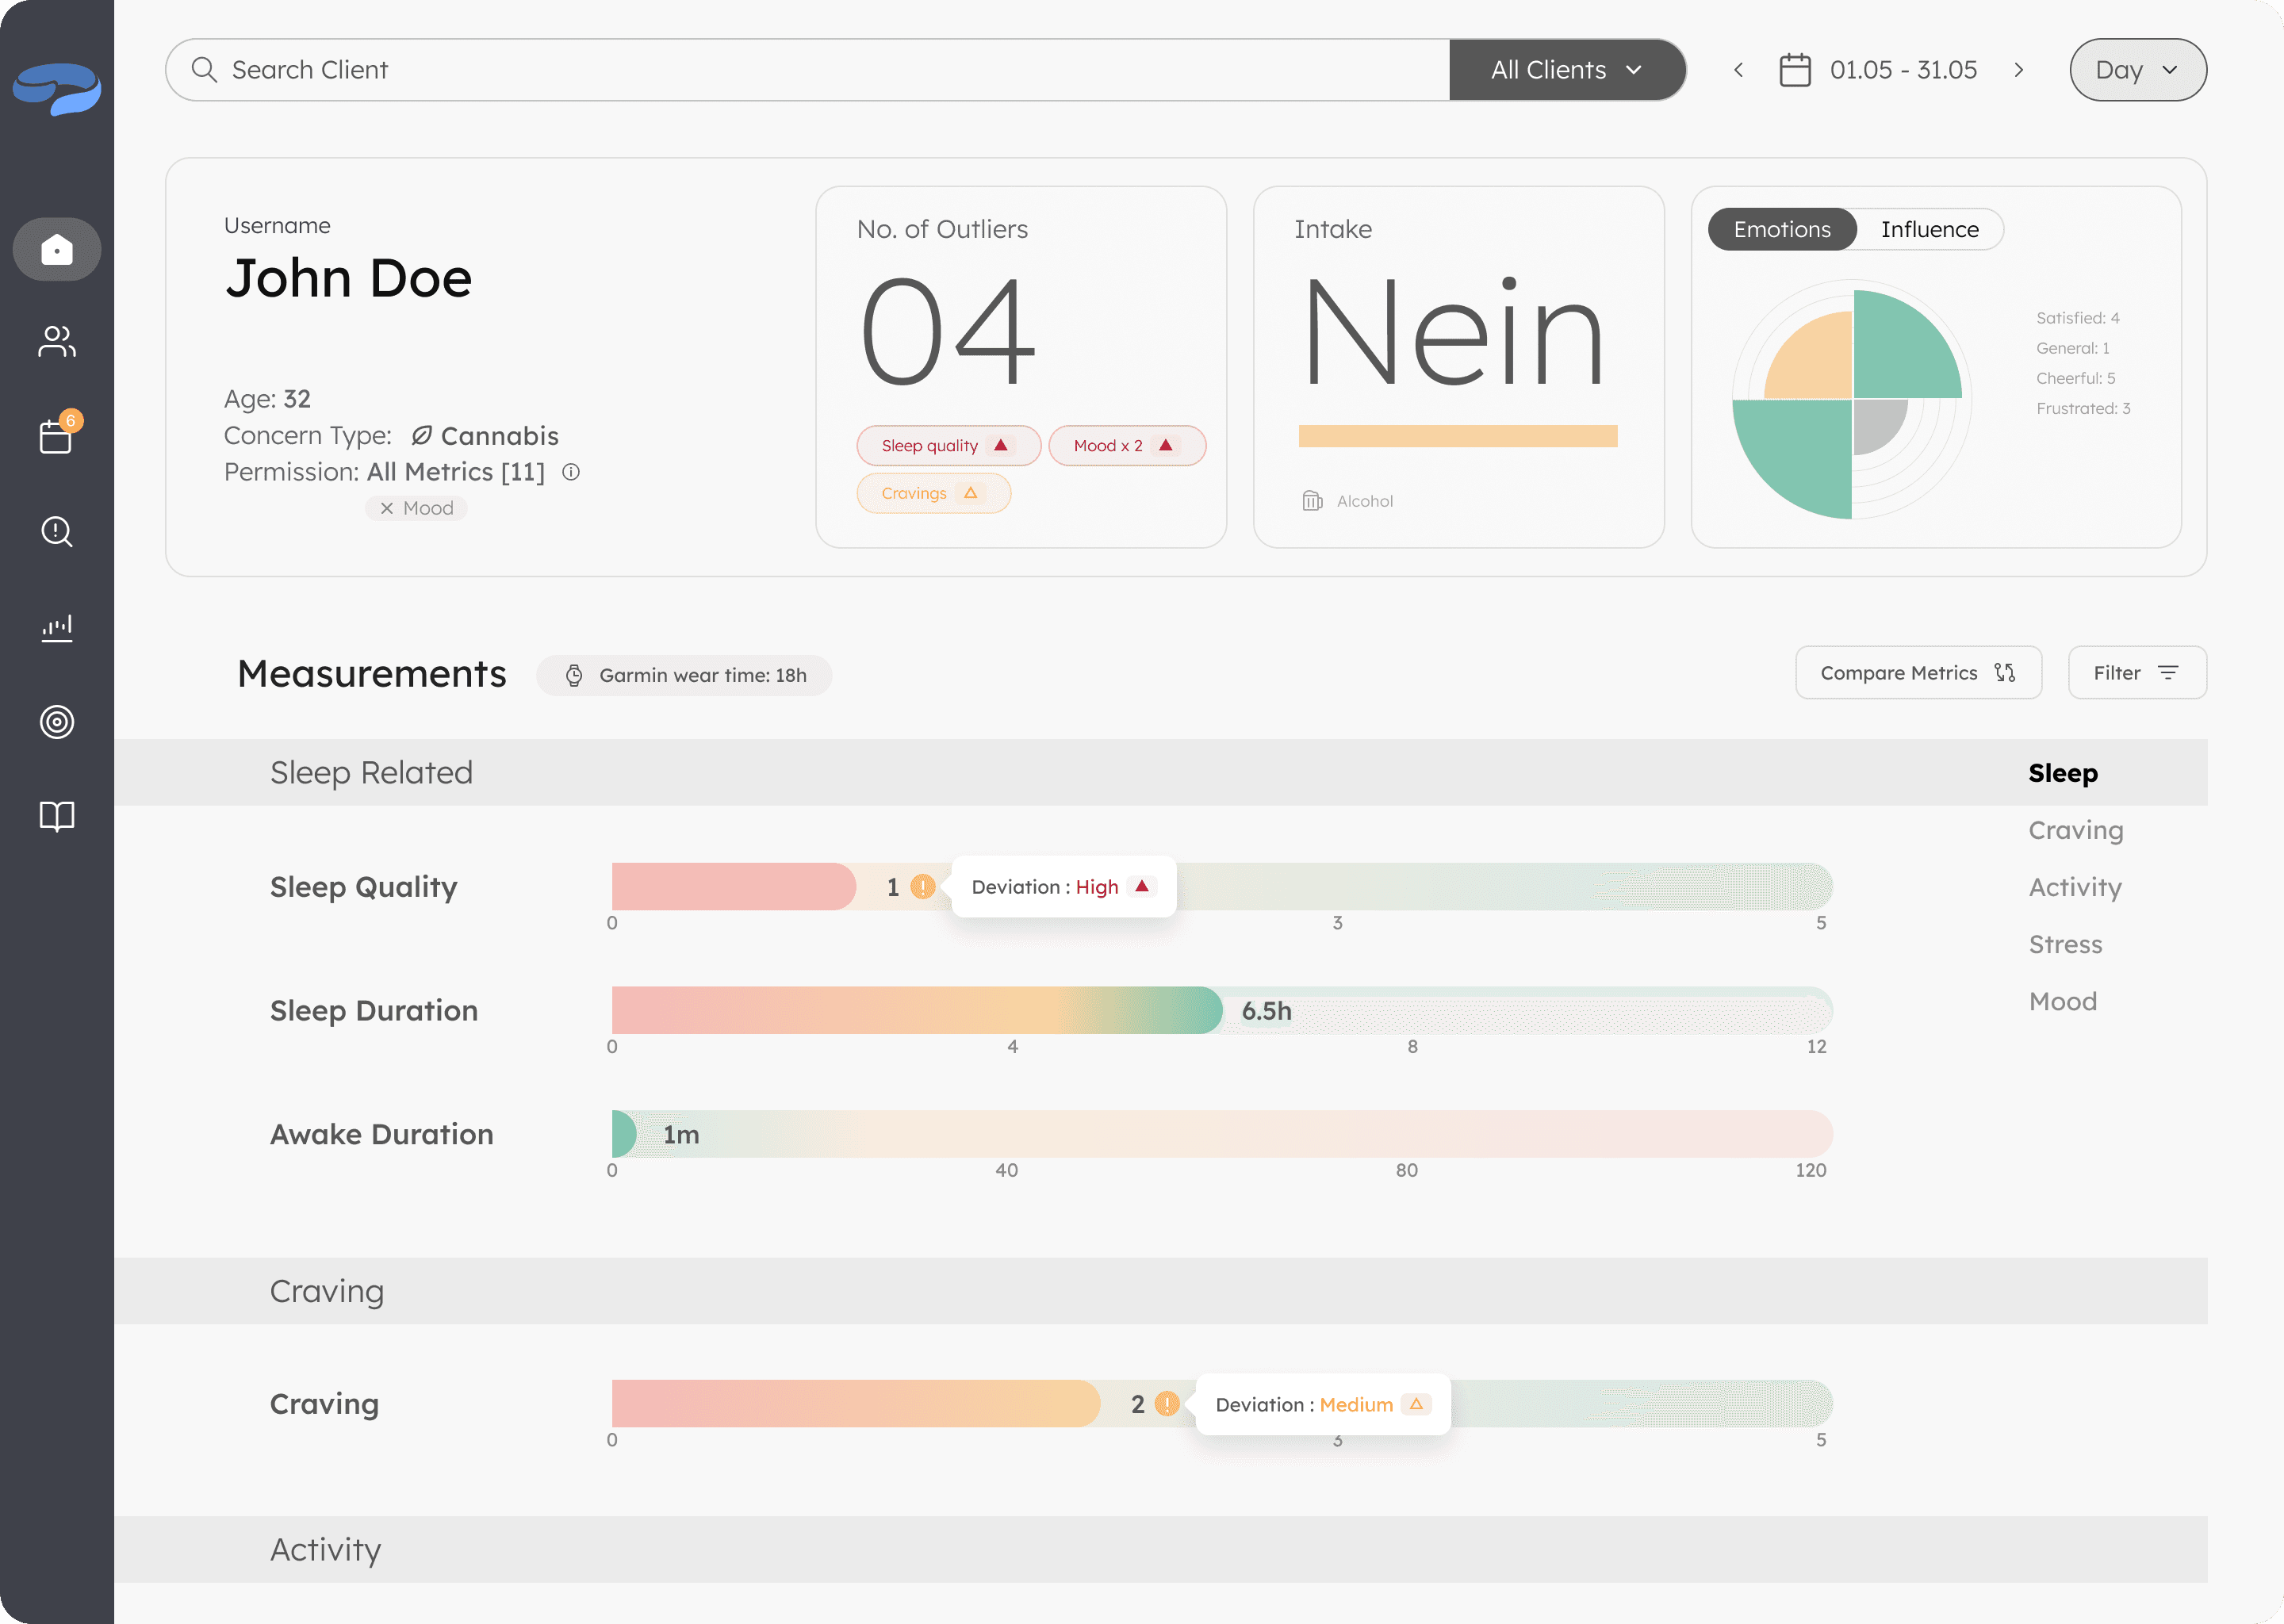2284x1624 pixels.
Task: Open the target goals sidebar icon
Action: point(57,721)
